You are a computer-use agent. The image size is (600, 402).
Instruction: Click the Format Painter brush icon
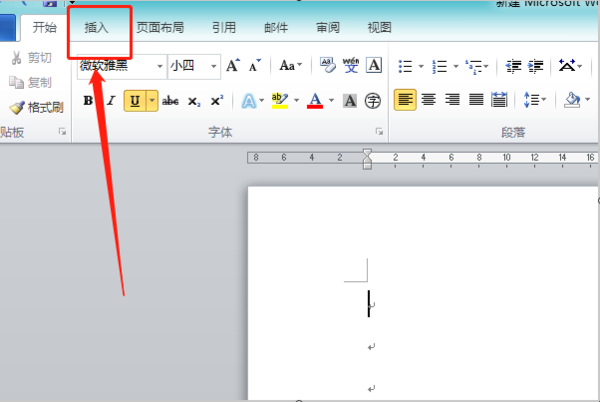(x=17, y=108)
